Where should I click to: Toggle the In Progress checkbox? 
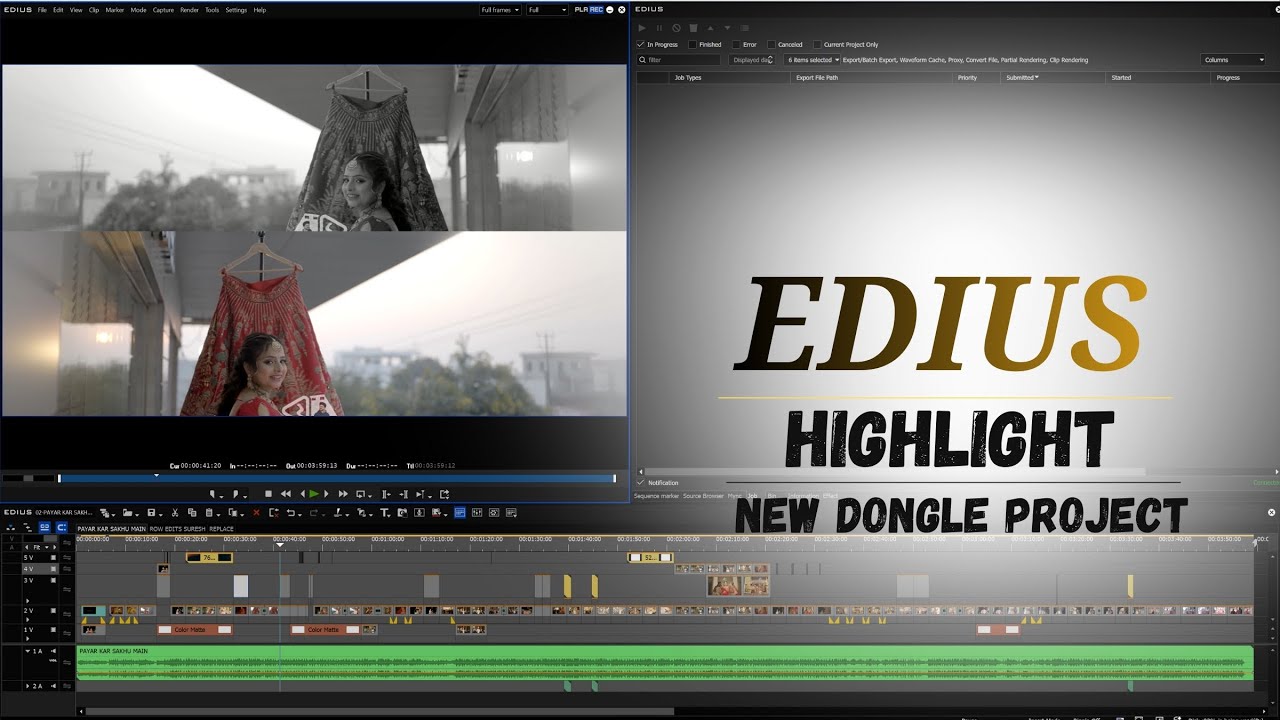[641, 45]
